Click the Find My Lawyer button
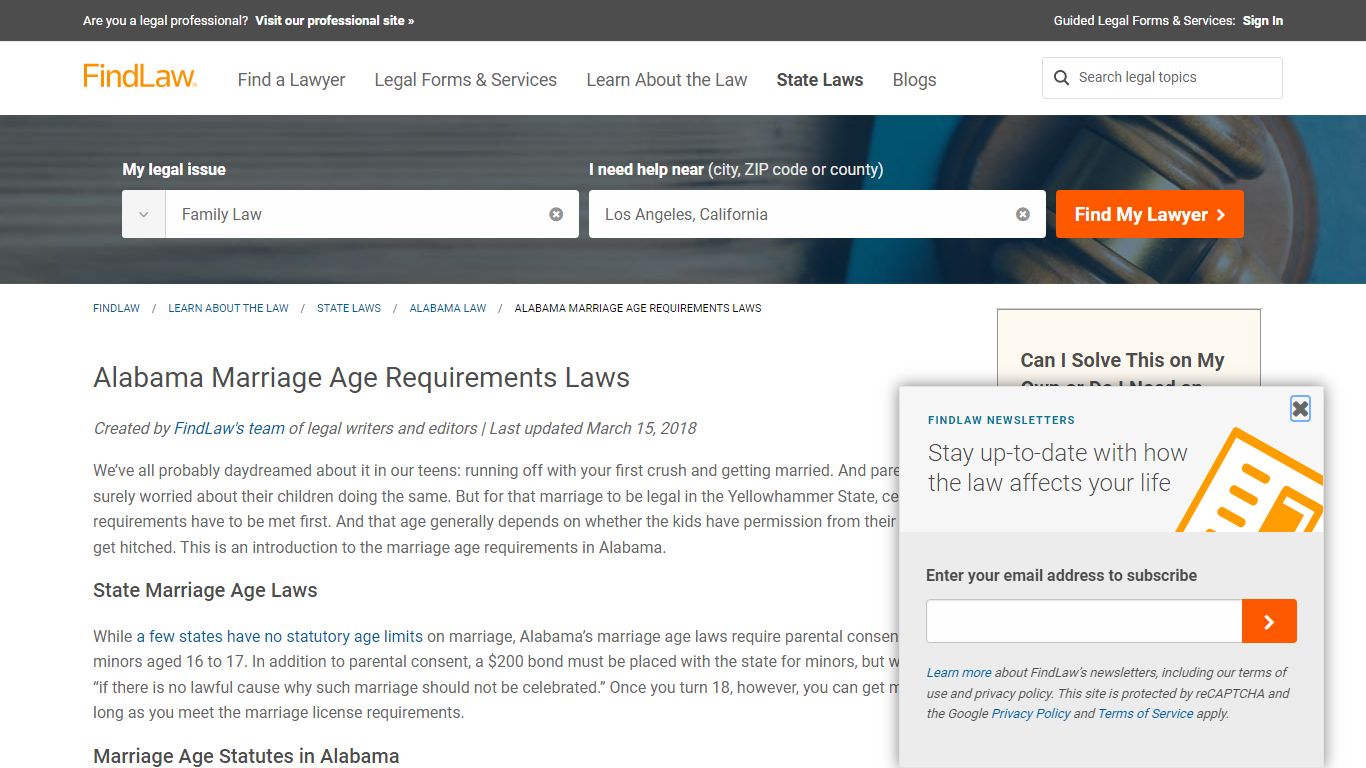The height and width of the screenshot is (768, 1366). pos(1150,214)
